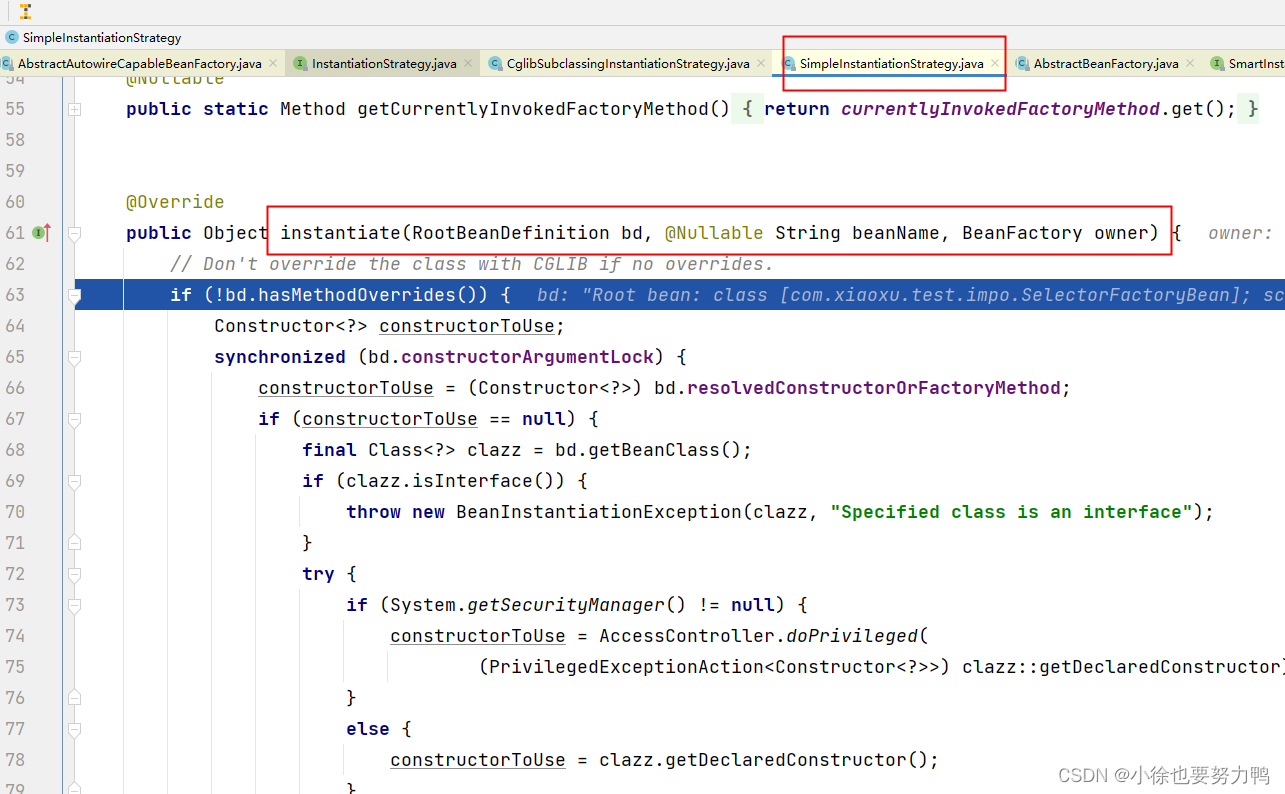The height and width of the screenshot is (794, 1285).
Task: Close the CglibSubclassingInstantiationStrategy.java tab
Action: coord(761,63)
